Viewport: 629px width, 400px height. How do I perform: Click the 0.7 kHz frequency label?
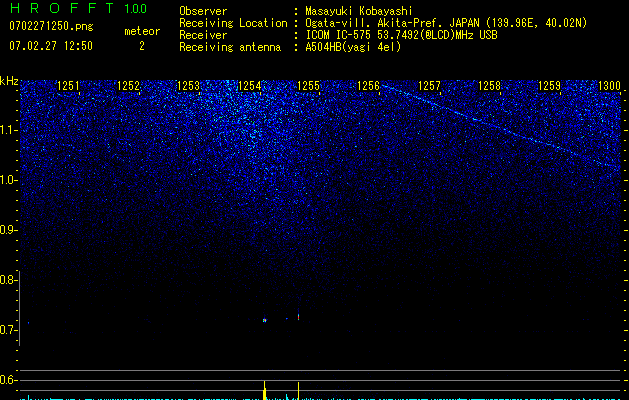[7, 330]
